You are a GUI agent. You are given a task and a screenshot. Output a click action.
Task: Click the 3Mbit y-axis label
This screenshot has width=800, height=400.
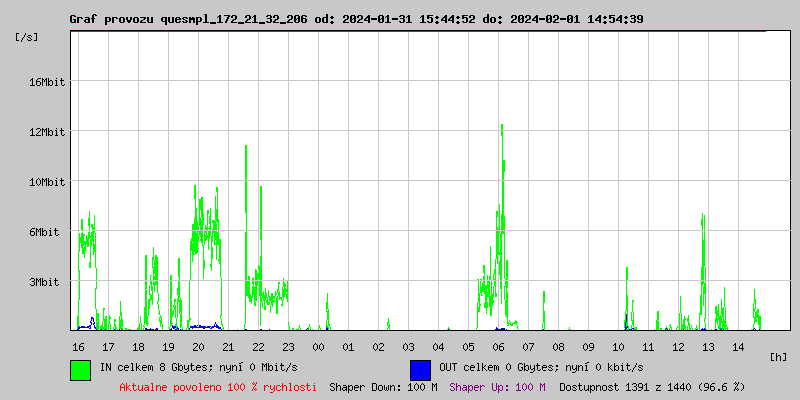click(x=44, y=282)
